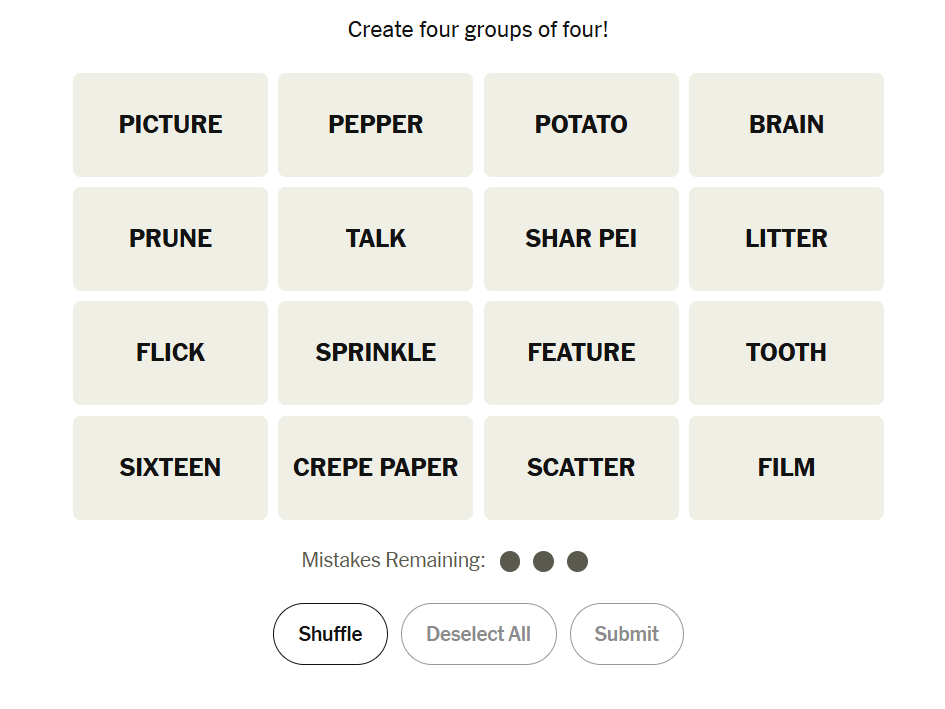Choose the FEATURE tile
Image resolution: width=945 pixels, height=709 pixels.
(581, 353)
